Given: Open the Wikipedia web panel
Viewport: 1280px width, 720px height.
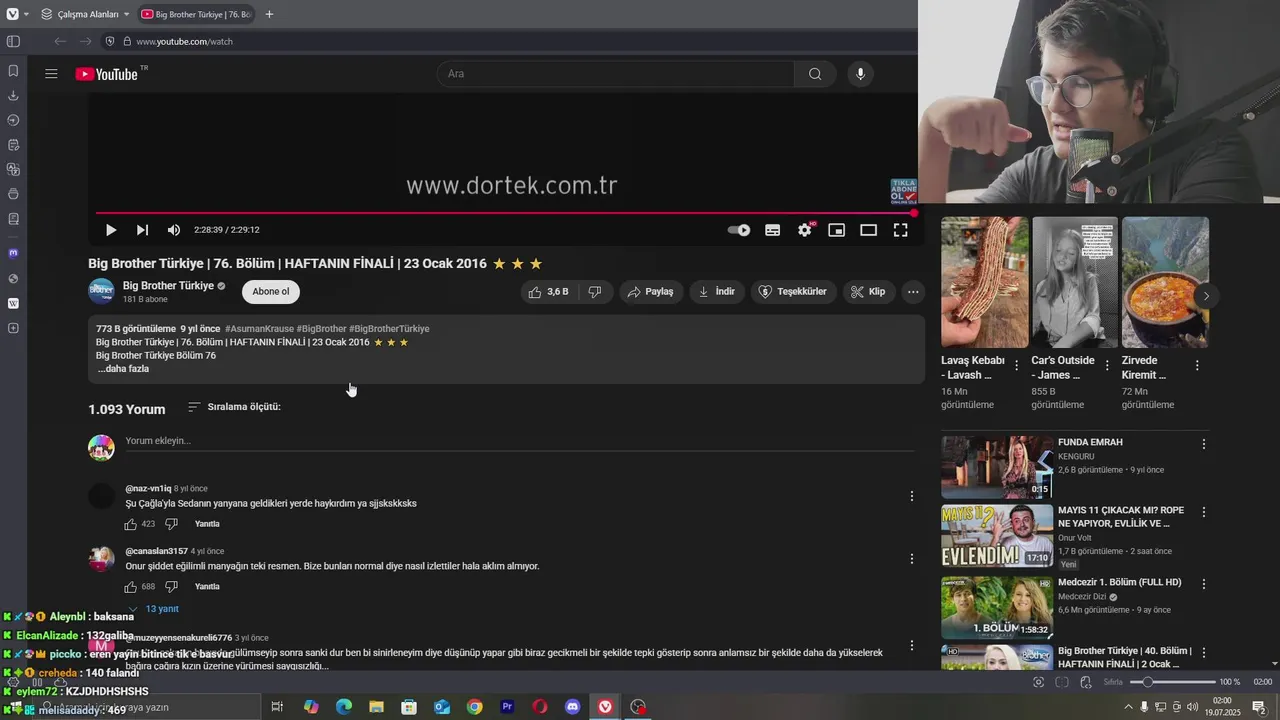Looking at the screenshot, I should tap(13, 303).
